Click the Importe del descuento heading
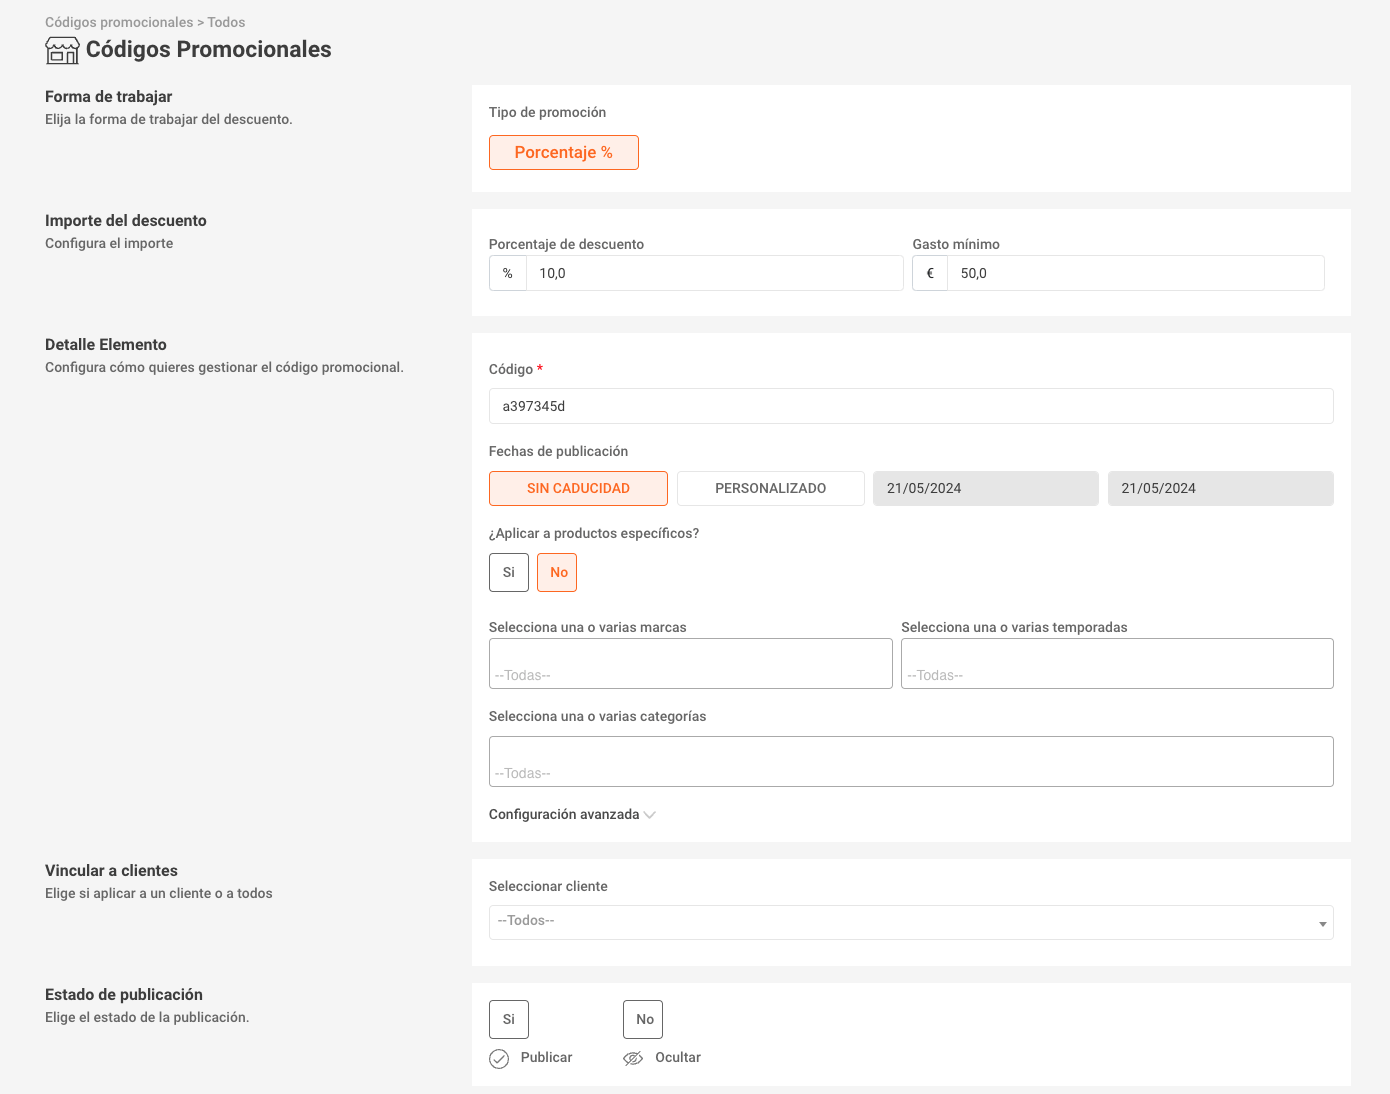The width and height of the screenshot is (1390, 1094). (126, 220)
